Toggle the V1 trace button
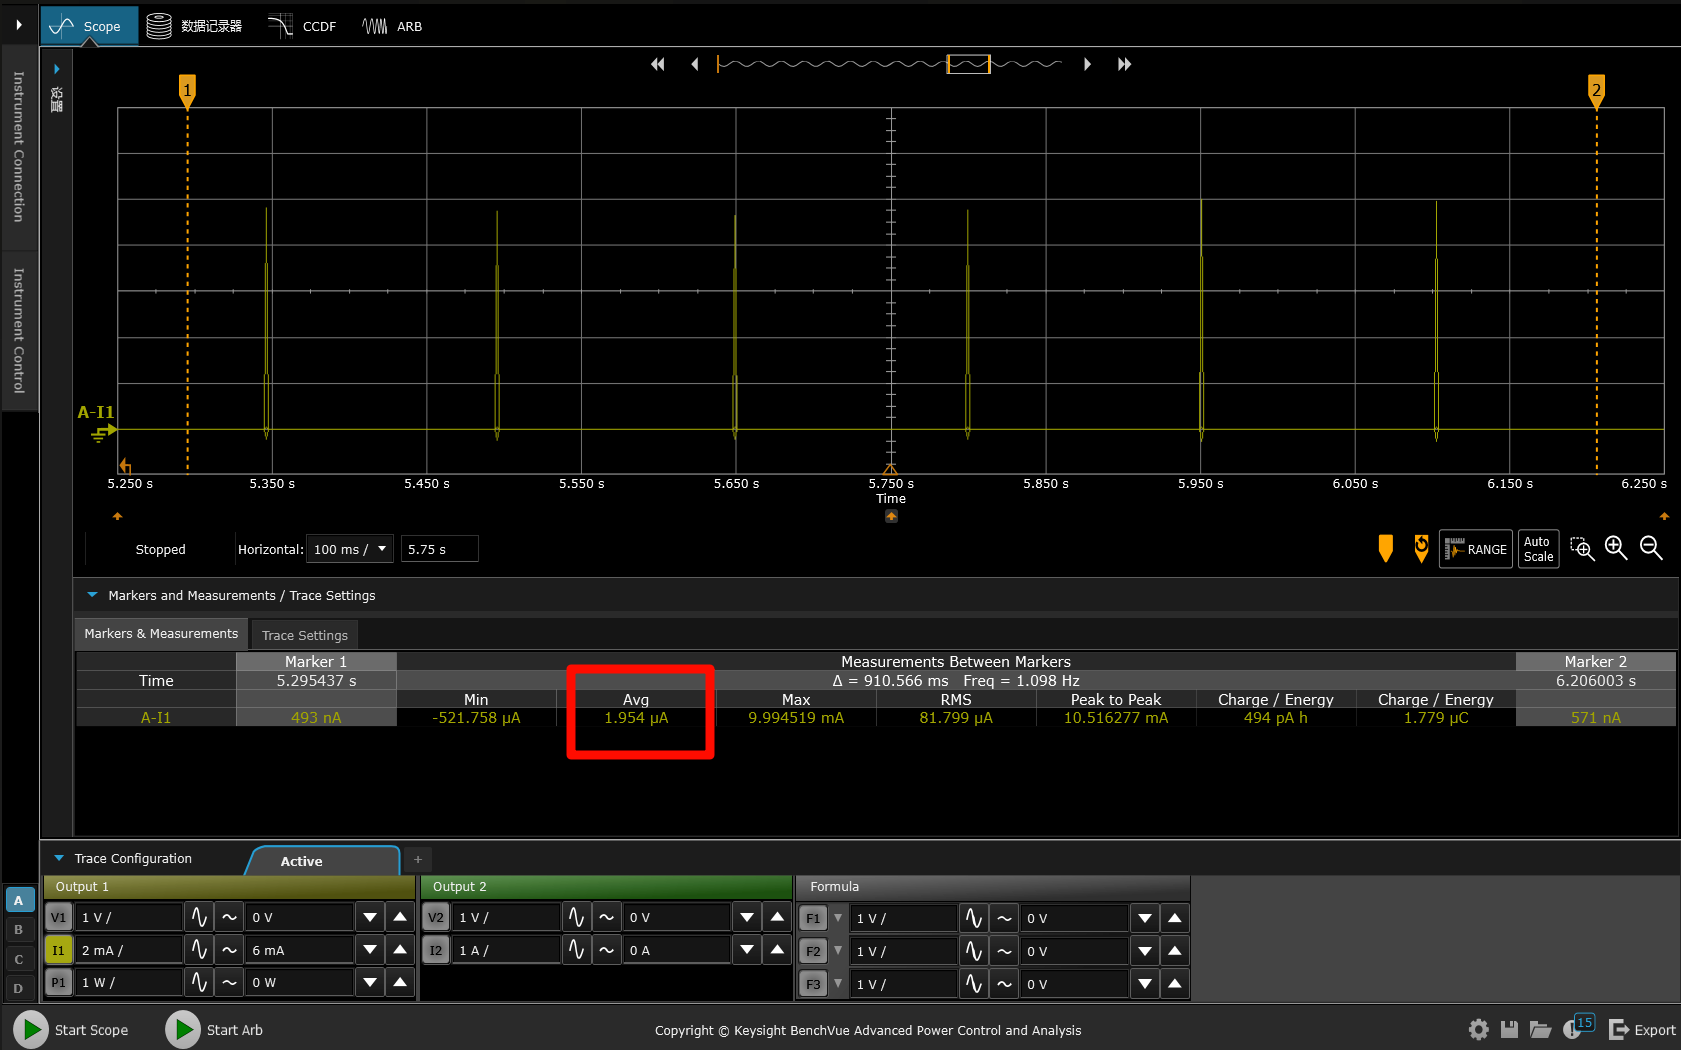Viewport: 1681px width, 1050px height. click(58, 917)
